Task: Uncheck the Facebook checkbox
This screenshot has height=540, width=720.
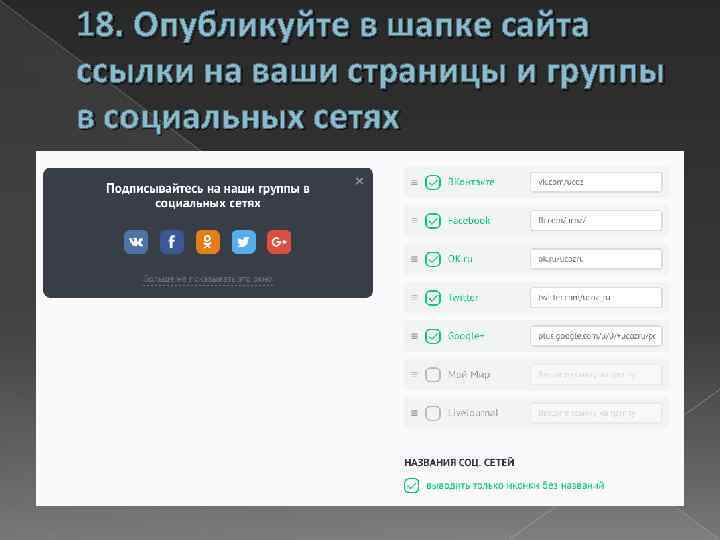Action: (433, 221)
